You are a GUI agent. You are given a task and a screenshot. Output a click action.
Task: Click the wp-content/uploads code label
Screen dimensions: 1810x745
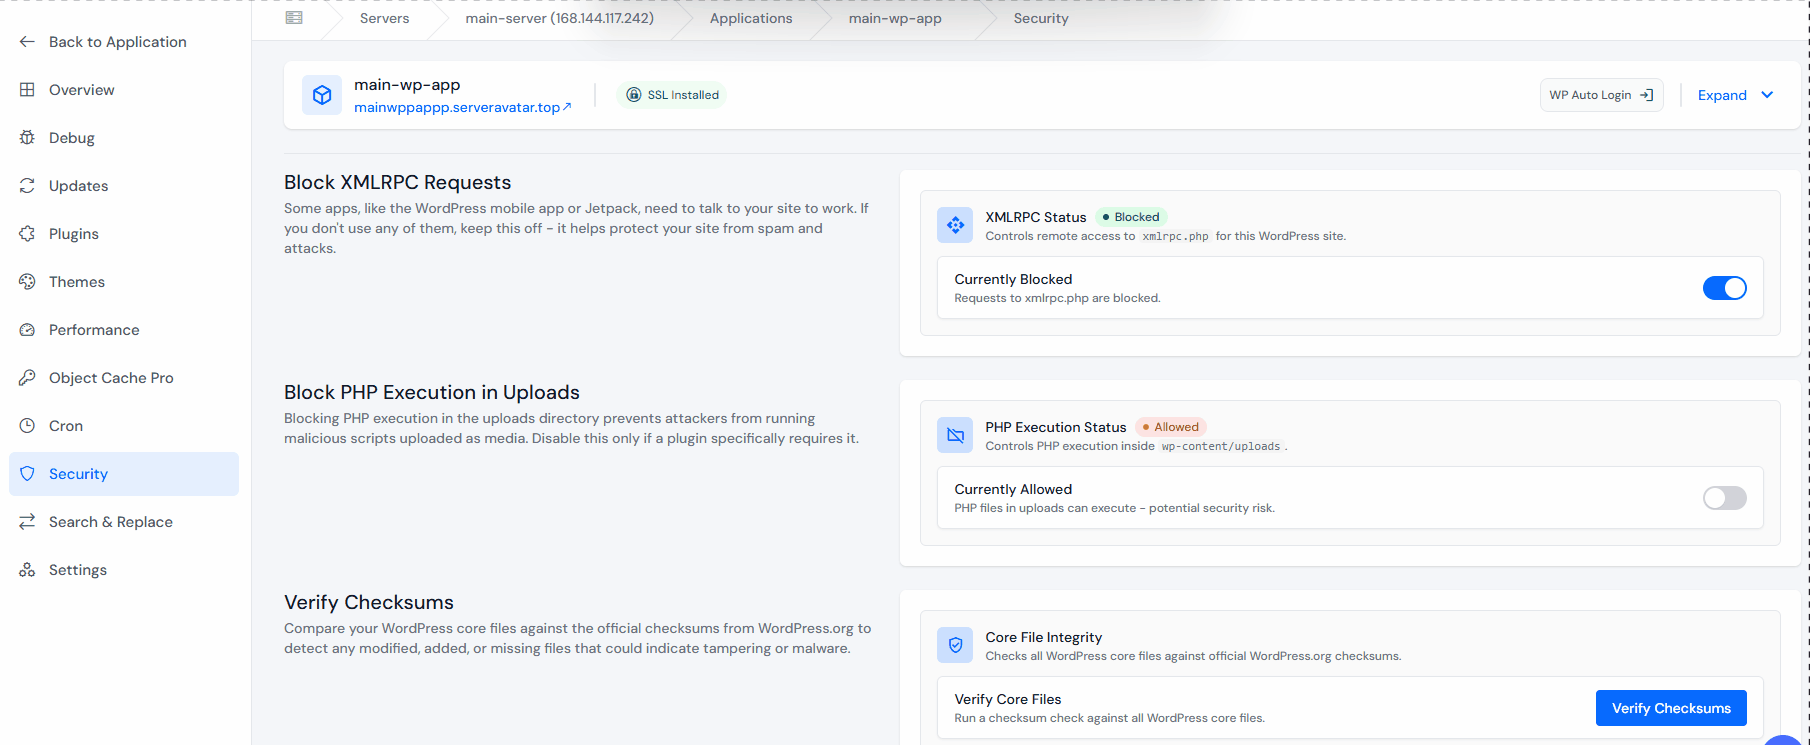pyautogui.click(x=1221, y=447)
